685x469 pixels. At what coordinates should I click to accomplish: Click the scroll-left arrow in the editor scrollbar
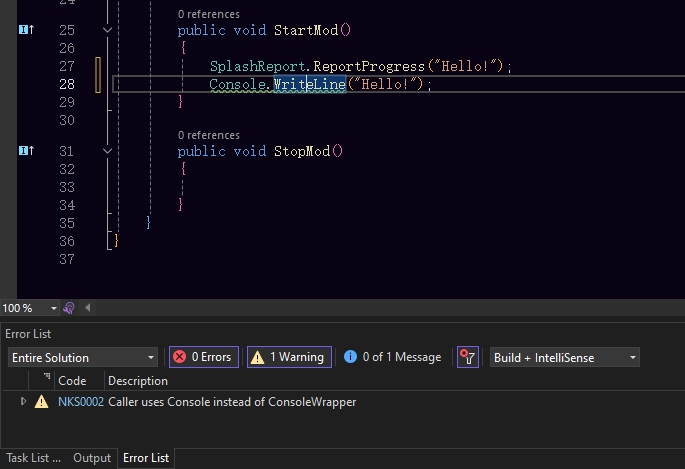coord(88,308)
